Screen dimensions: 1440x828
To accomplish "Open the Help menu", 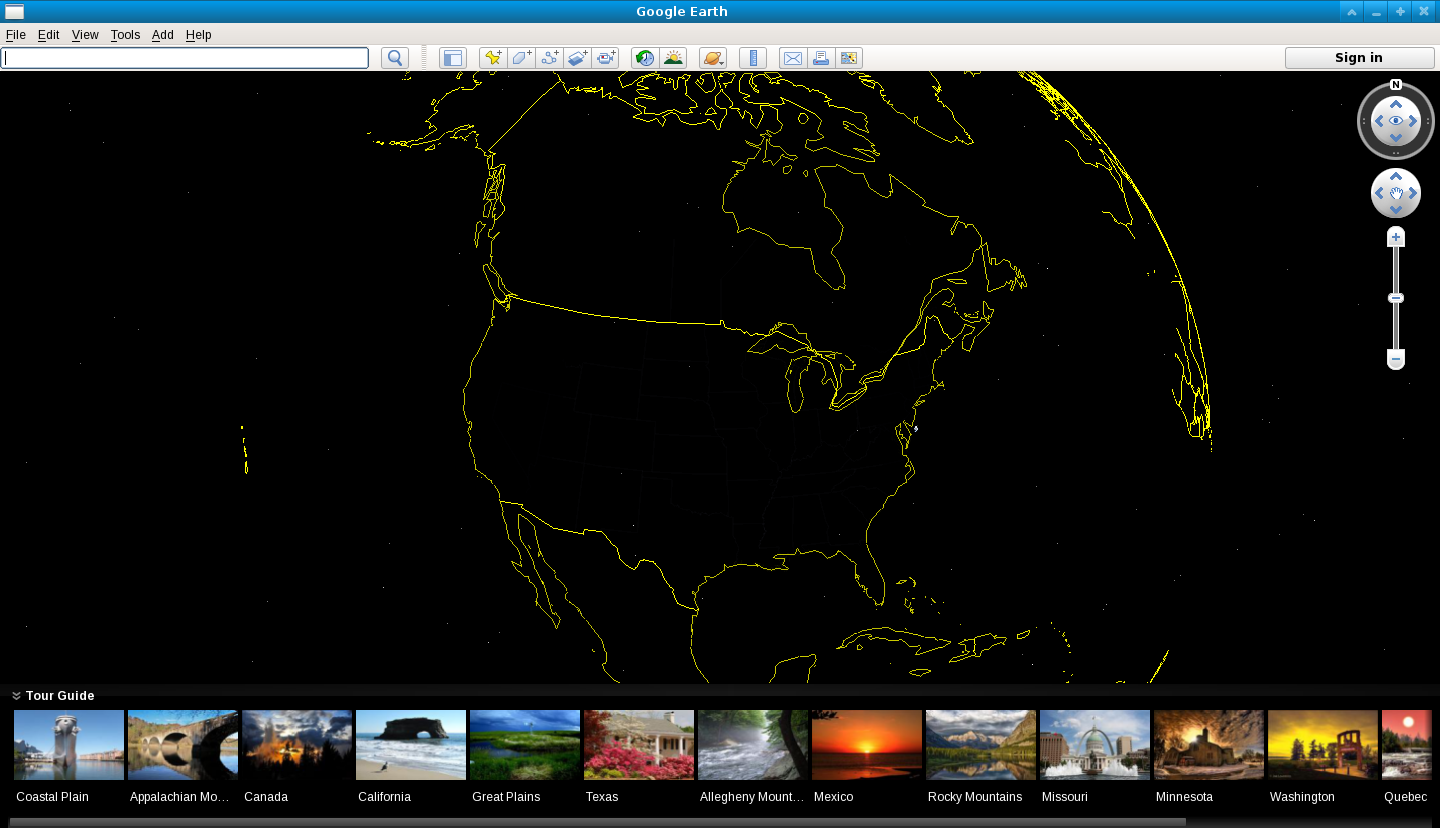I will click(198, 35).
